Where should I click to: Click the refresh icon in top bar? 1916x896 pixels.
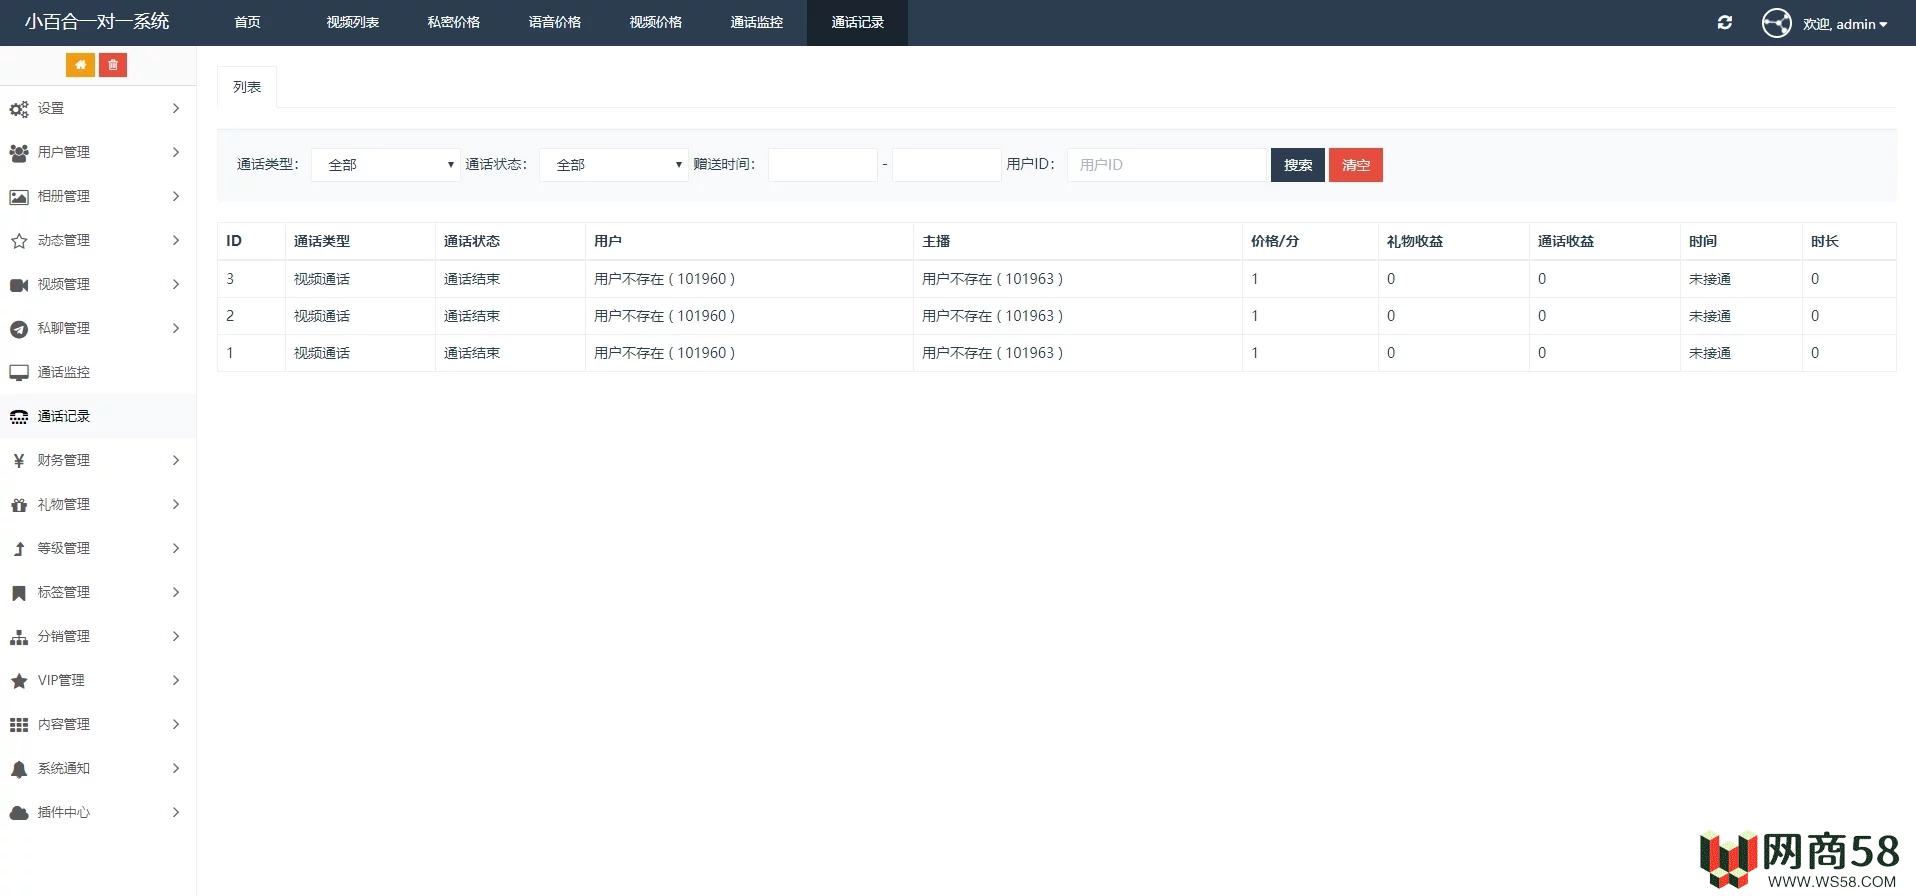coord(1725,23)
